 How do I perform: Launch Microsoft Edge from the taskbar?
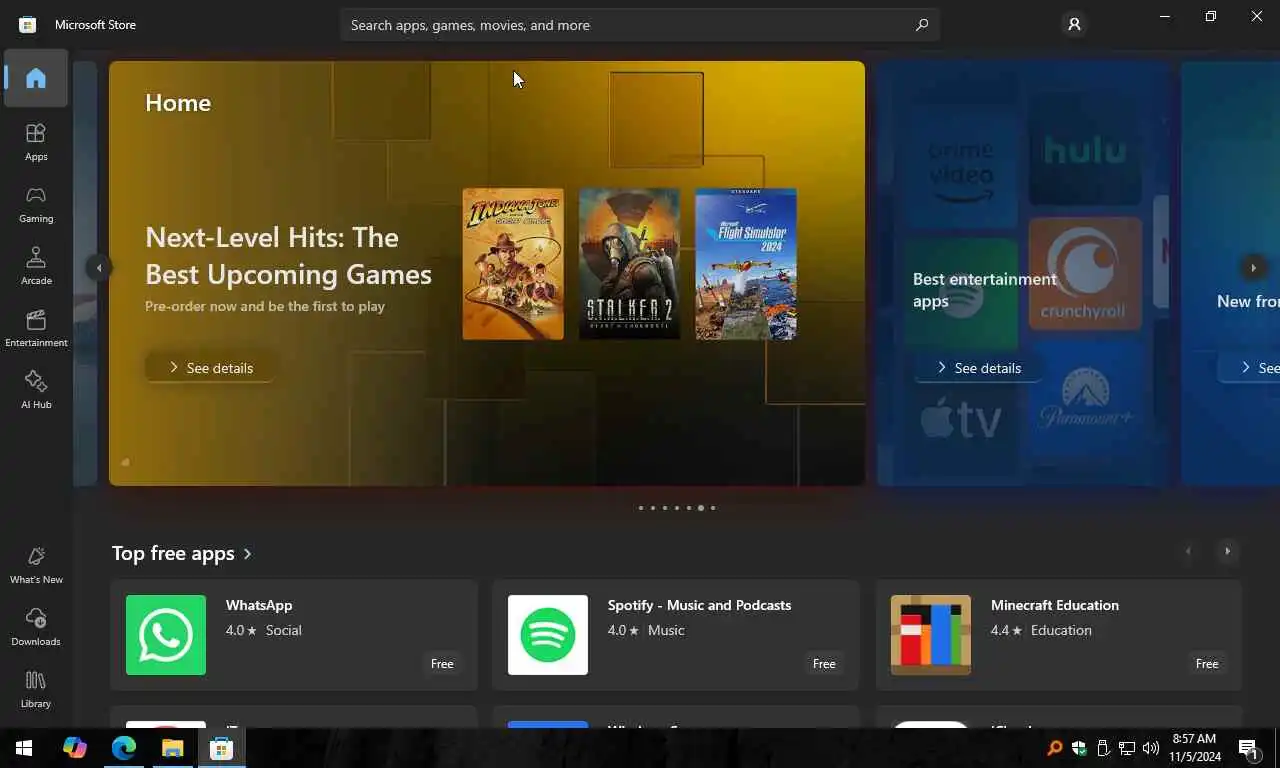coord(124,748)
